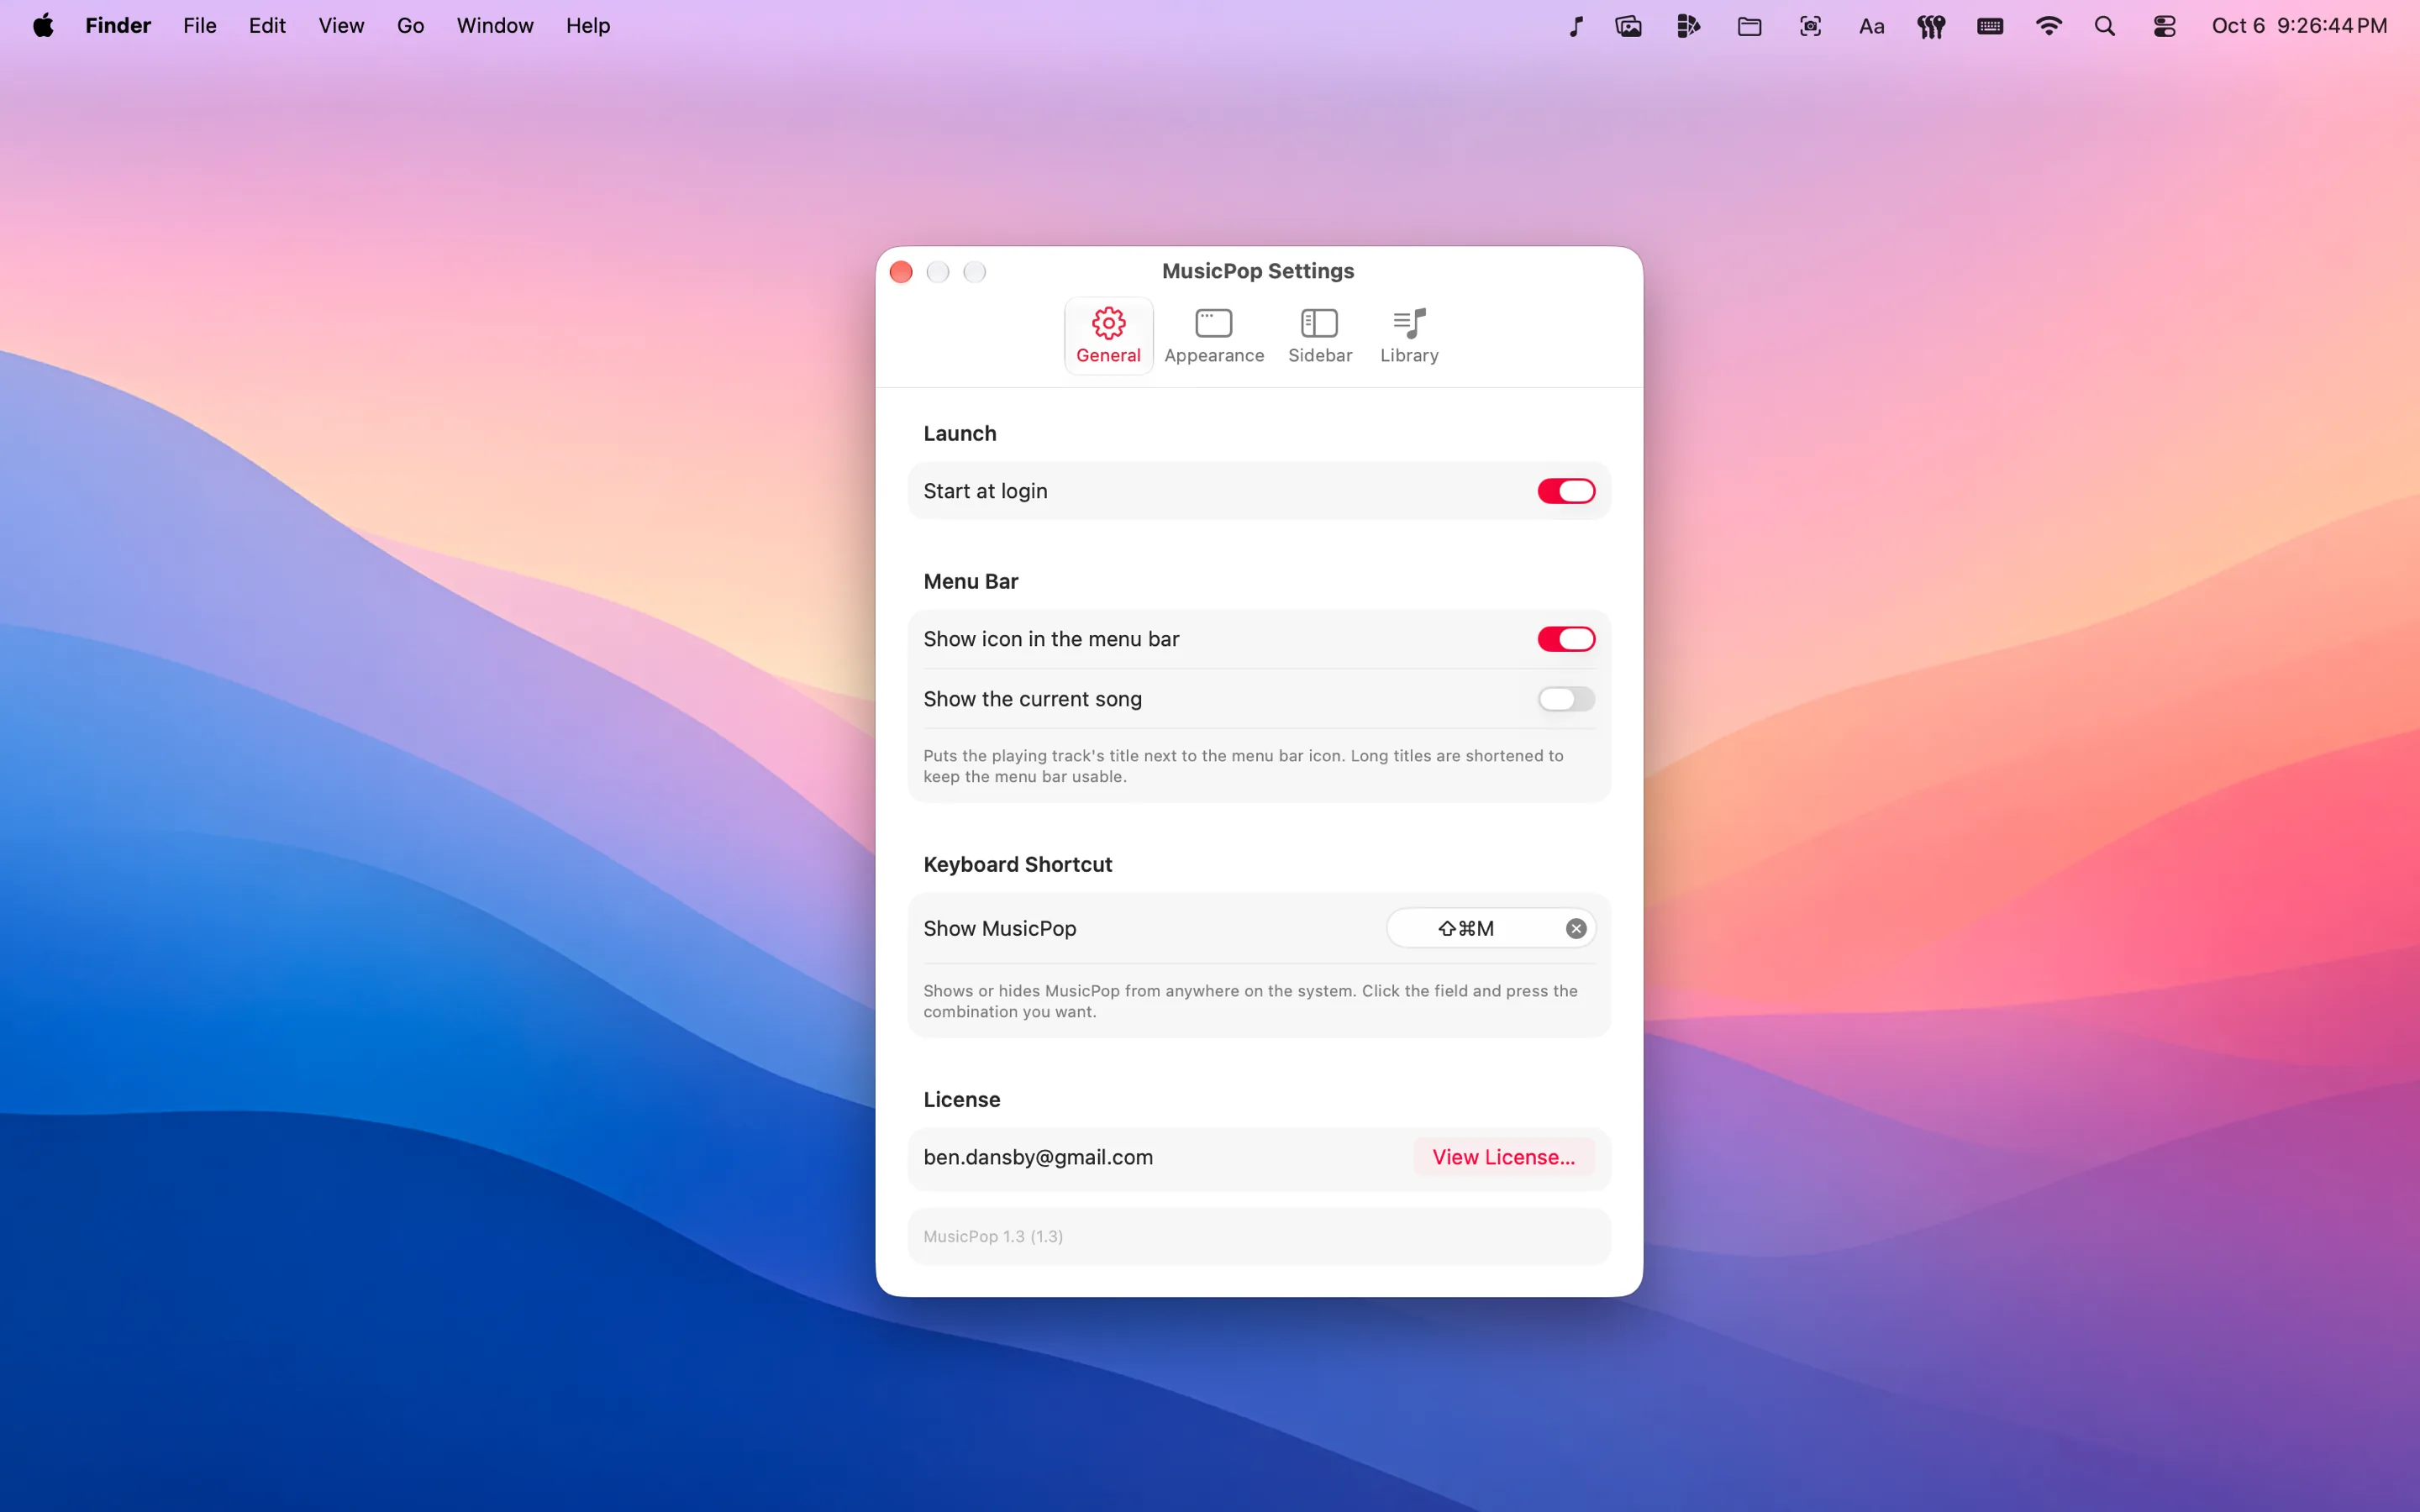2420x1512 pixels.
Task: Open the Window menu
Action: 495,26
